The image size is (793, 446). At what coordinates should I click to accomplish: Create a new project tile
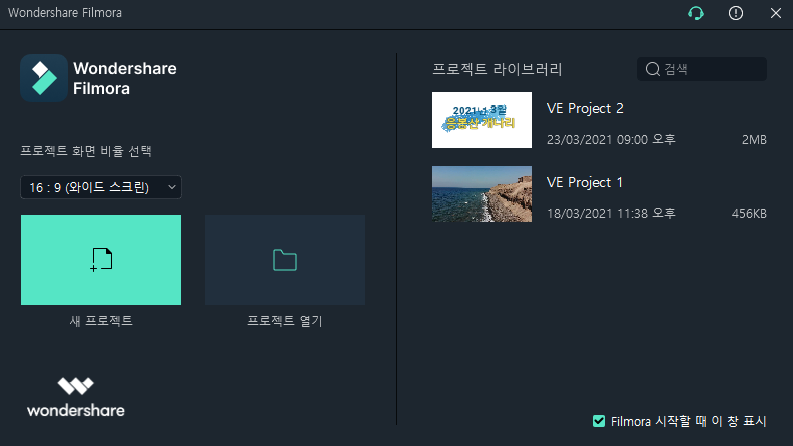click(101, 260)
